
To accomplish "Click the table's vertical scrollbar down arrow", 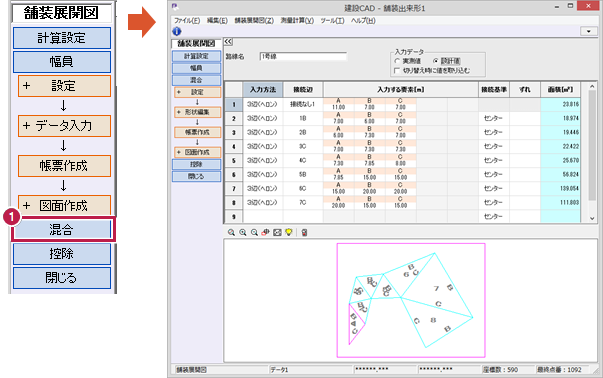I will pyautogui.click(x=592, y=218).
